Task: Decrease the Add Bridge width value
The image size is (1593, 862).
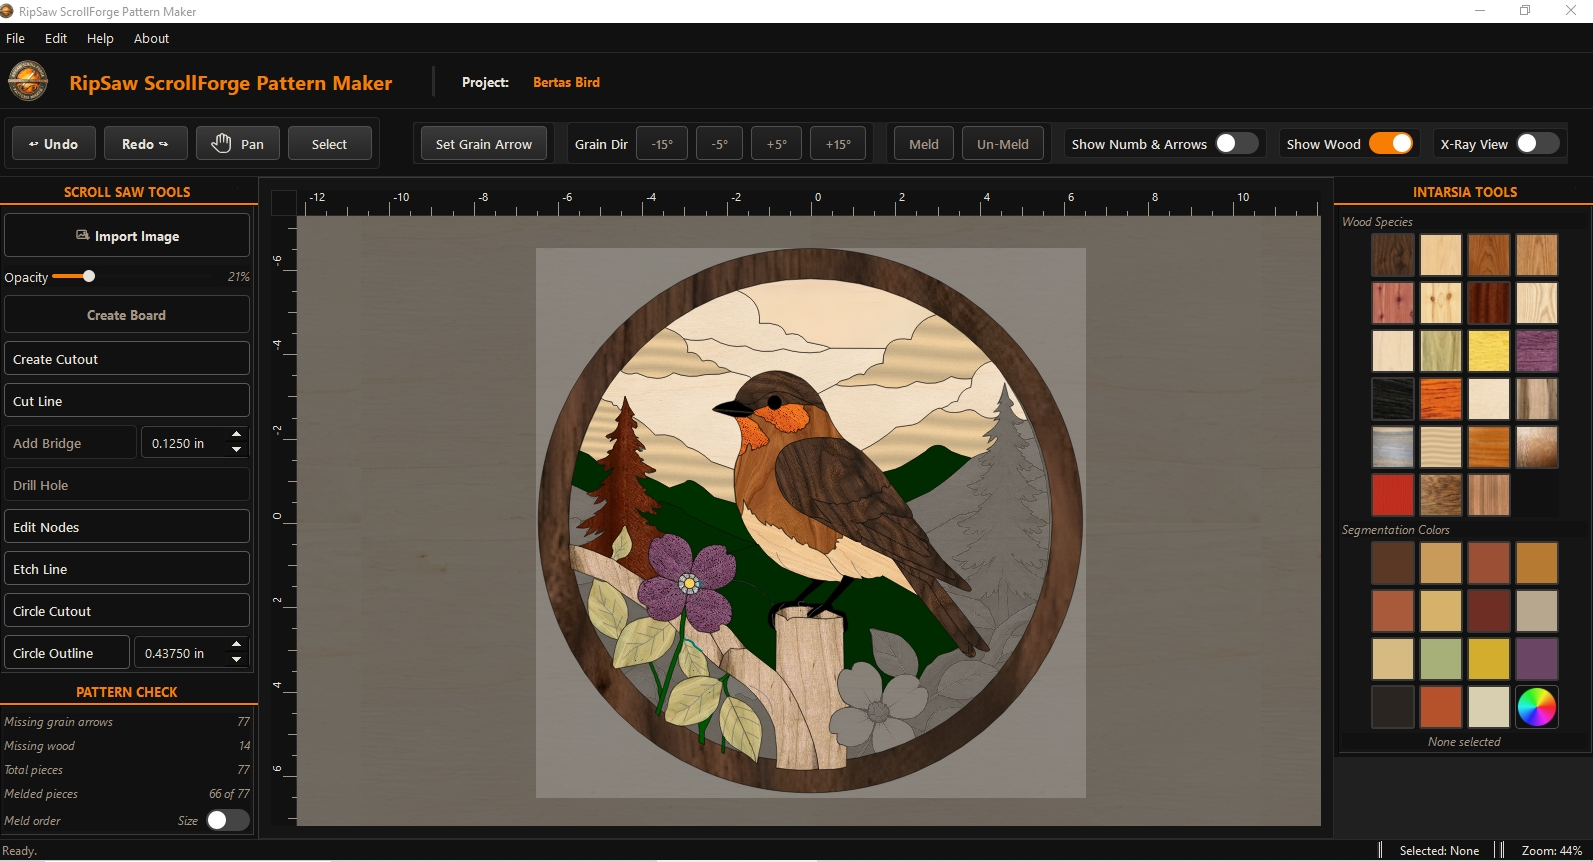Action: pos(236,450)
